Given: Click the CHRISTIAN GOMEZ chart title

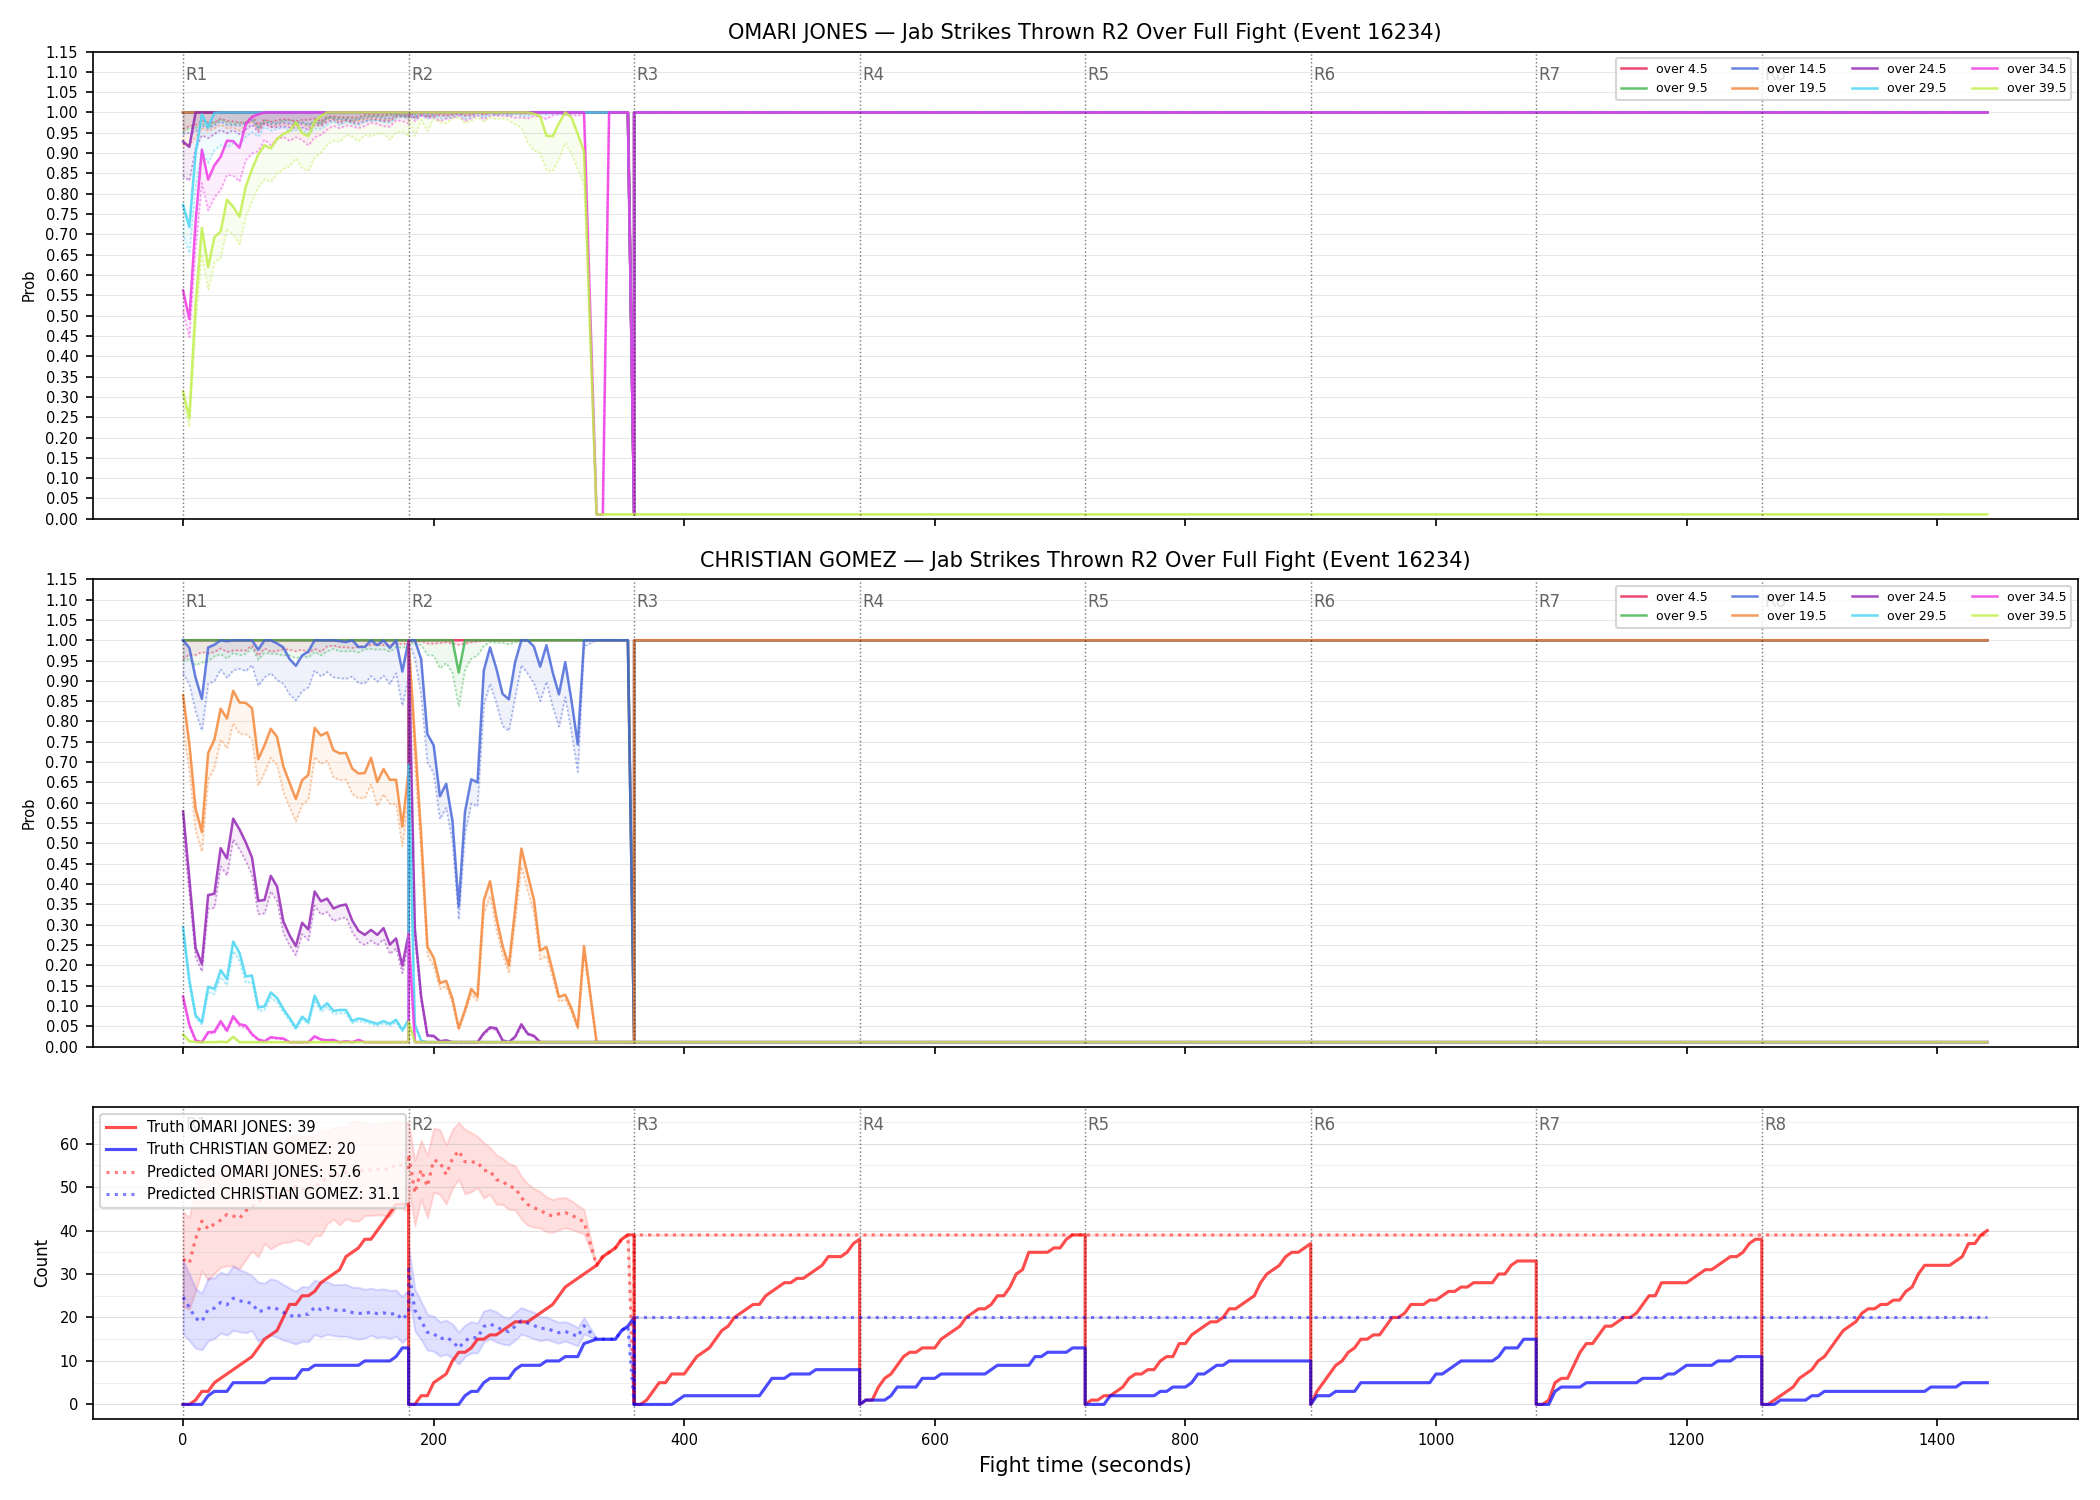Looking at the screenshot, I should 1084,560.
